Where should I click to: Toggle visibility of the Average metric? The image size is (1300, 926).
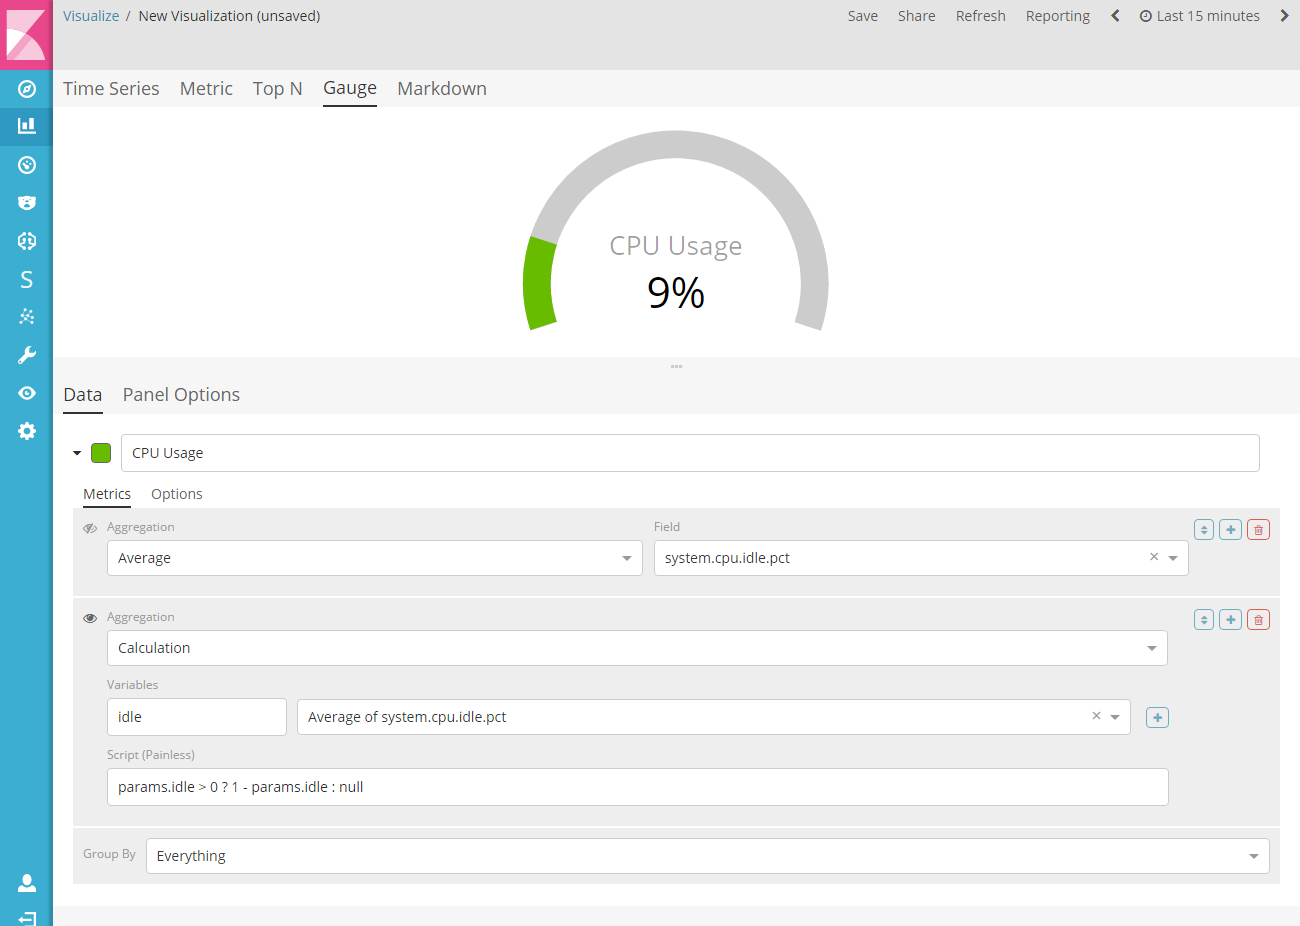click(90, 528)
